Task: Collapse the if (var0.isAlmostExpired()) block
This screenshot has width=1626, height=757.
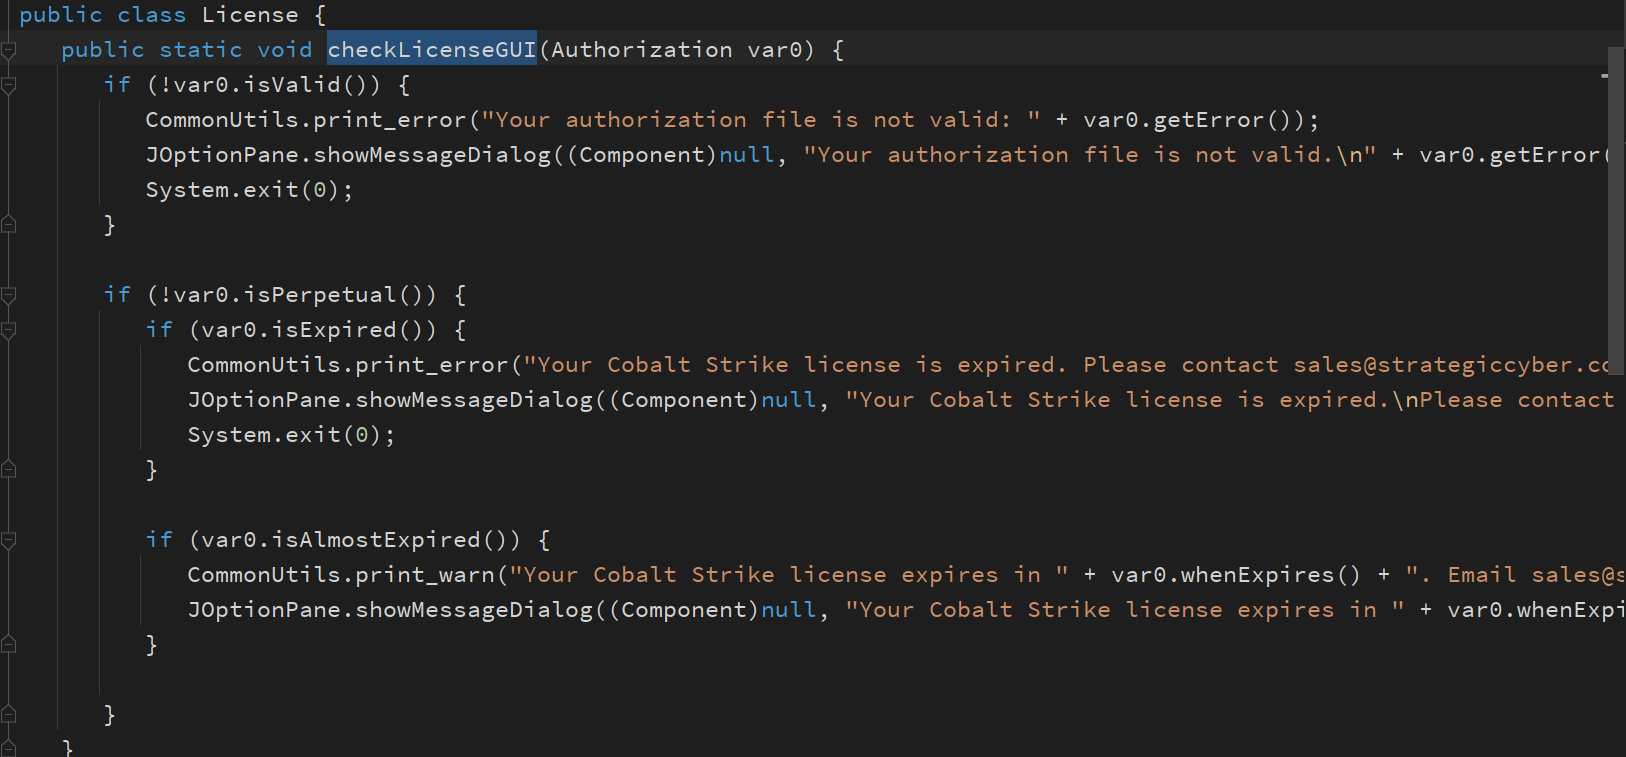Action: click(x=8, y=540)
